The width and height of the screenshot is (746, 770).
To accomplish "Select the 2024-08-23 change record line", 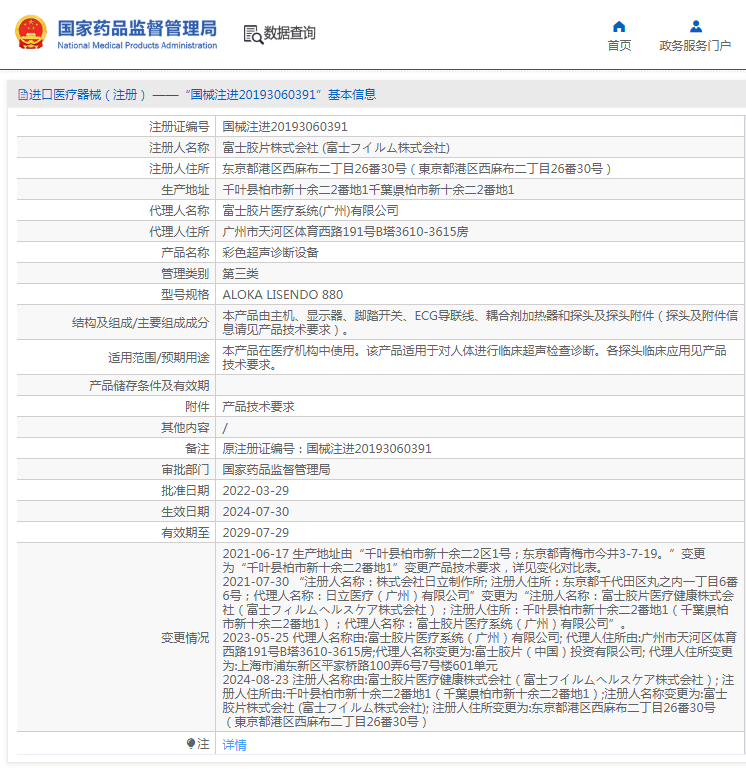I will tap(479, 701).
